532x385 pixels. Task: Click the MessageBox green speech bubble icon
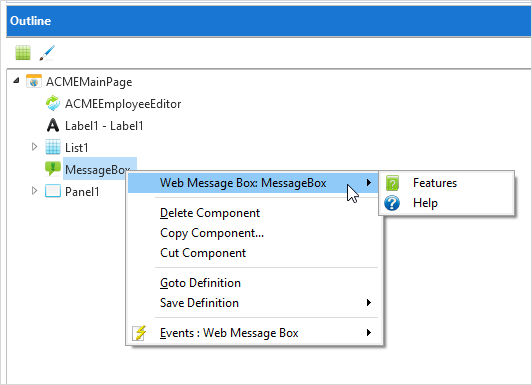pyautogui.click(x=53, y=169)
